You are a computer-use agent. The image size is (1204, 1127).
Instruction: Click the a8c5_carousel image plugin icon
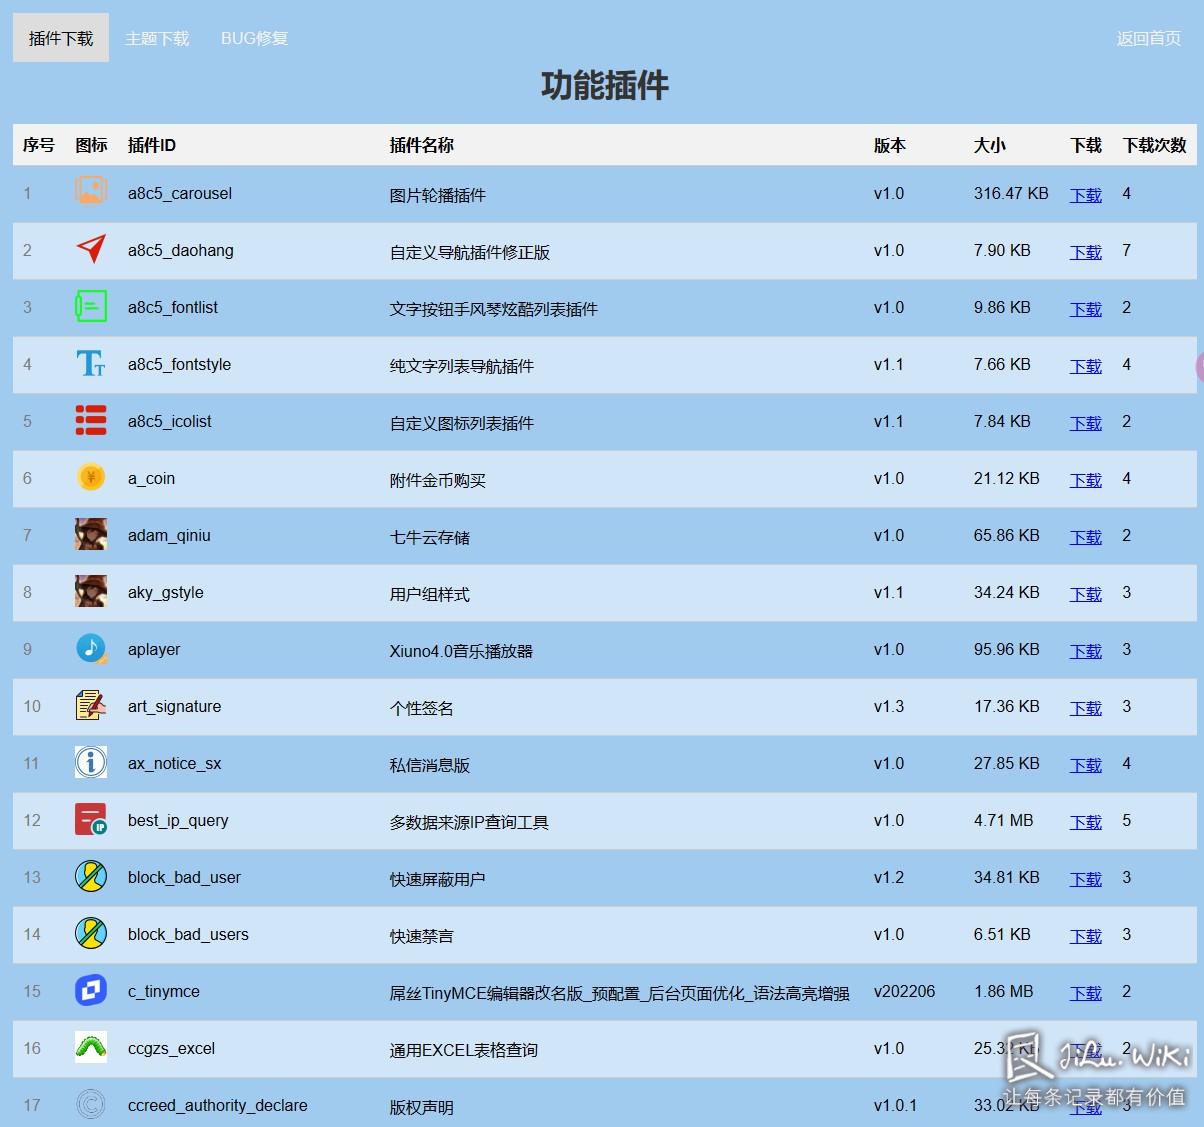[91, 190]
